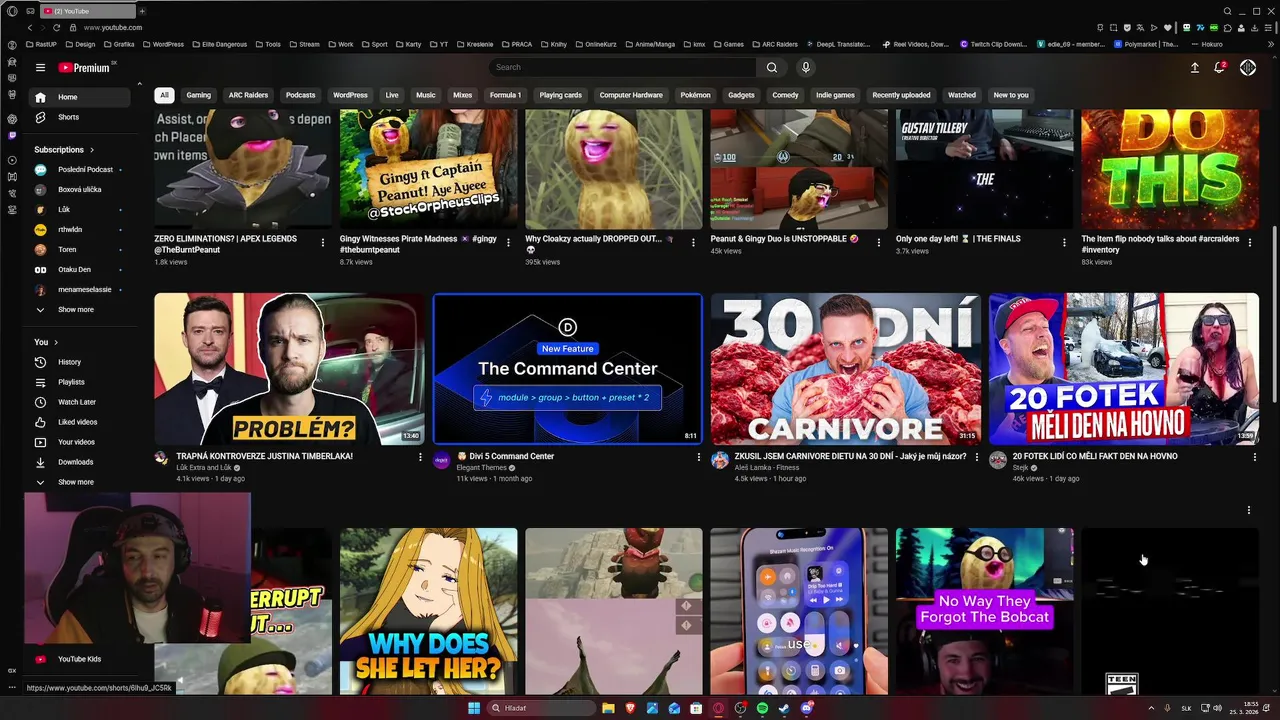Viewport: 1280px width, 720px height.
Task: Click the YouTube search field
Action: click(622, 67)
